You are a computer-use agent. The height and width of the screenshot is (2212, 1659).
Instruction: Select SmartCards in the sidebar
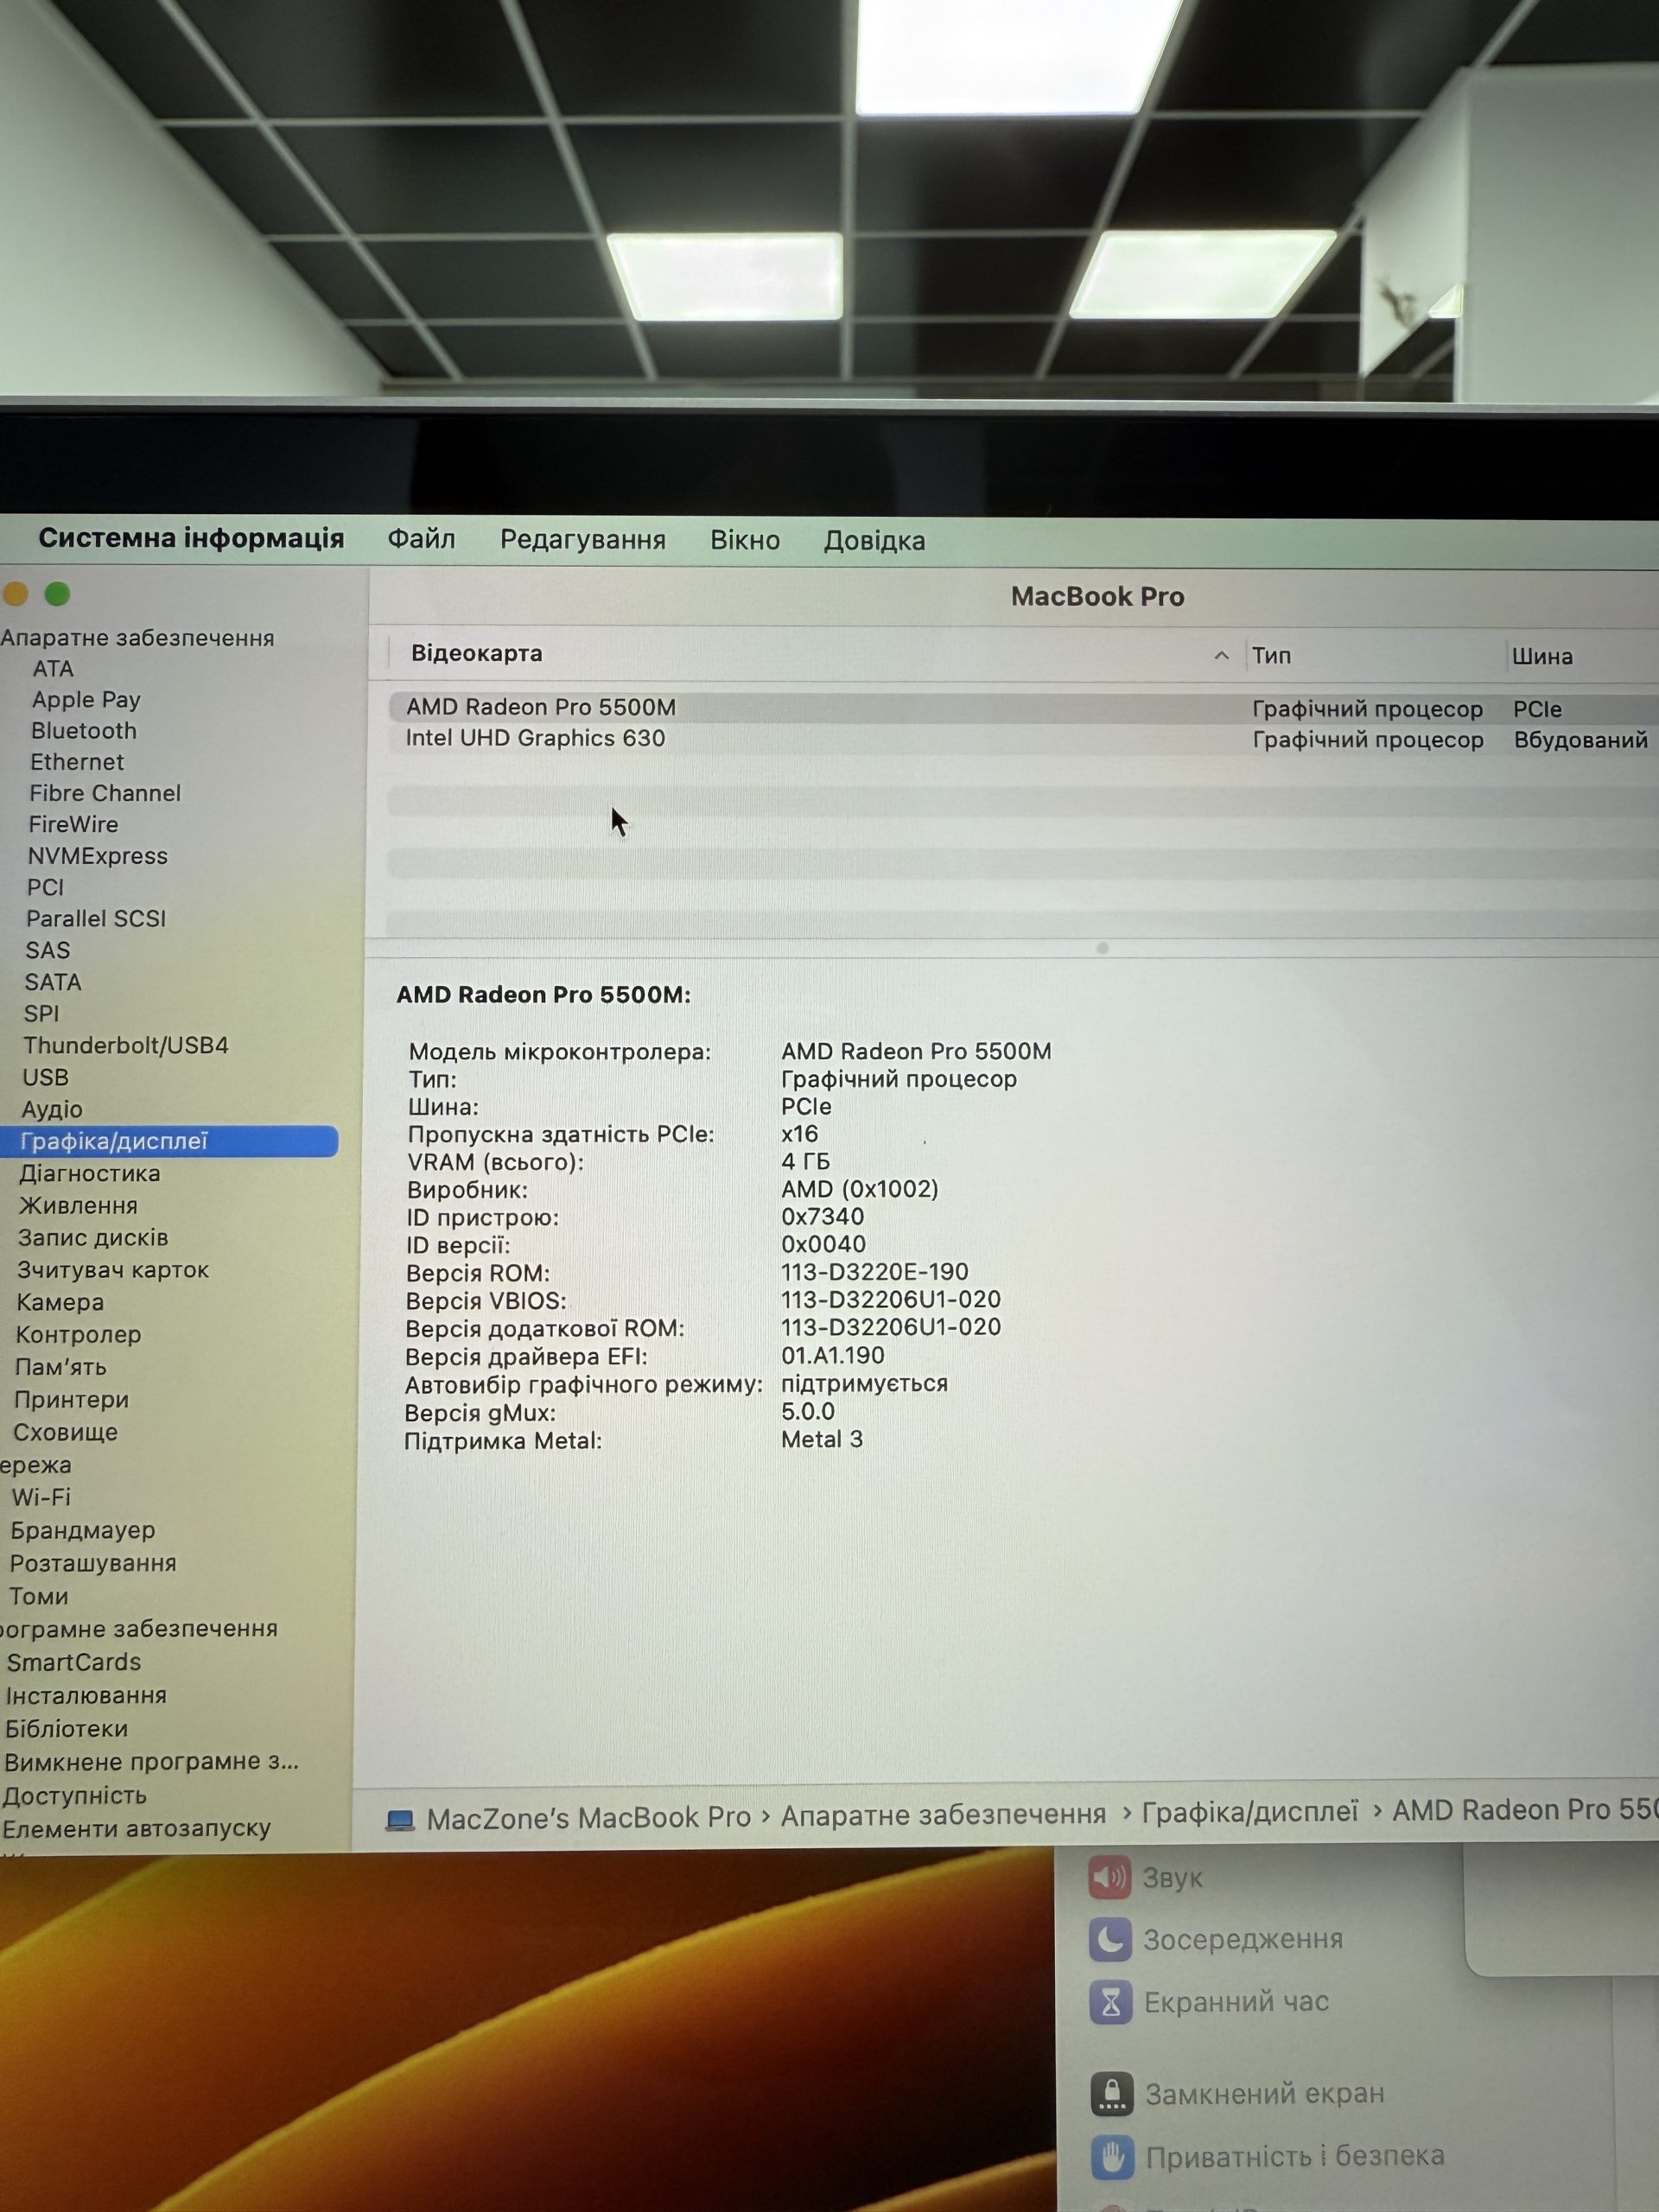74,1662
